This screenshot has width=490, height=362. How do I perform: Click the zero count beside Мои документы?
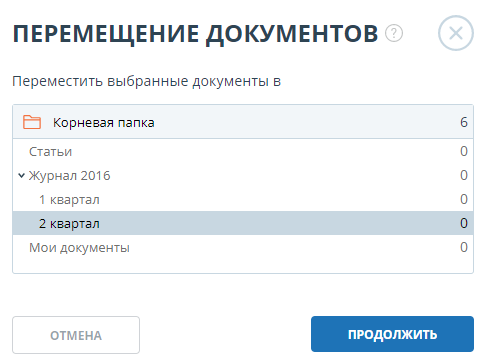(464, 247)
